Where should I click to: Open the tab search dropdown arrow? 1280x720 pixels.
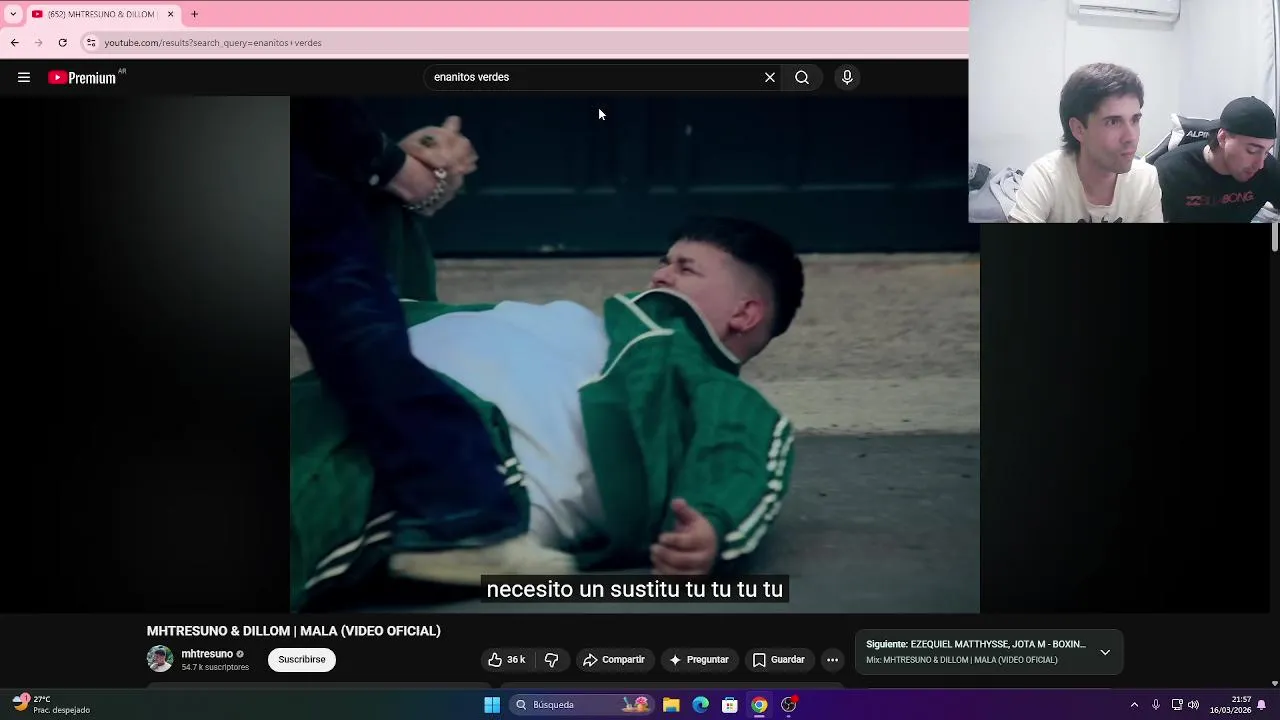(x=13, y=14)
